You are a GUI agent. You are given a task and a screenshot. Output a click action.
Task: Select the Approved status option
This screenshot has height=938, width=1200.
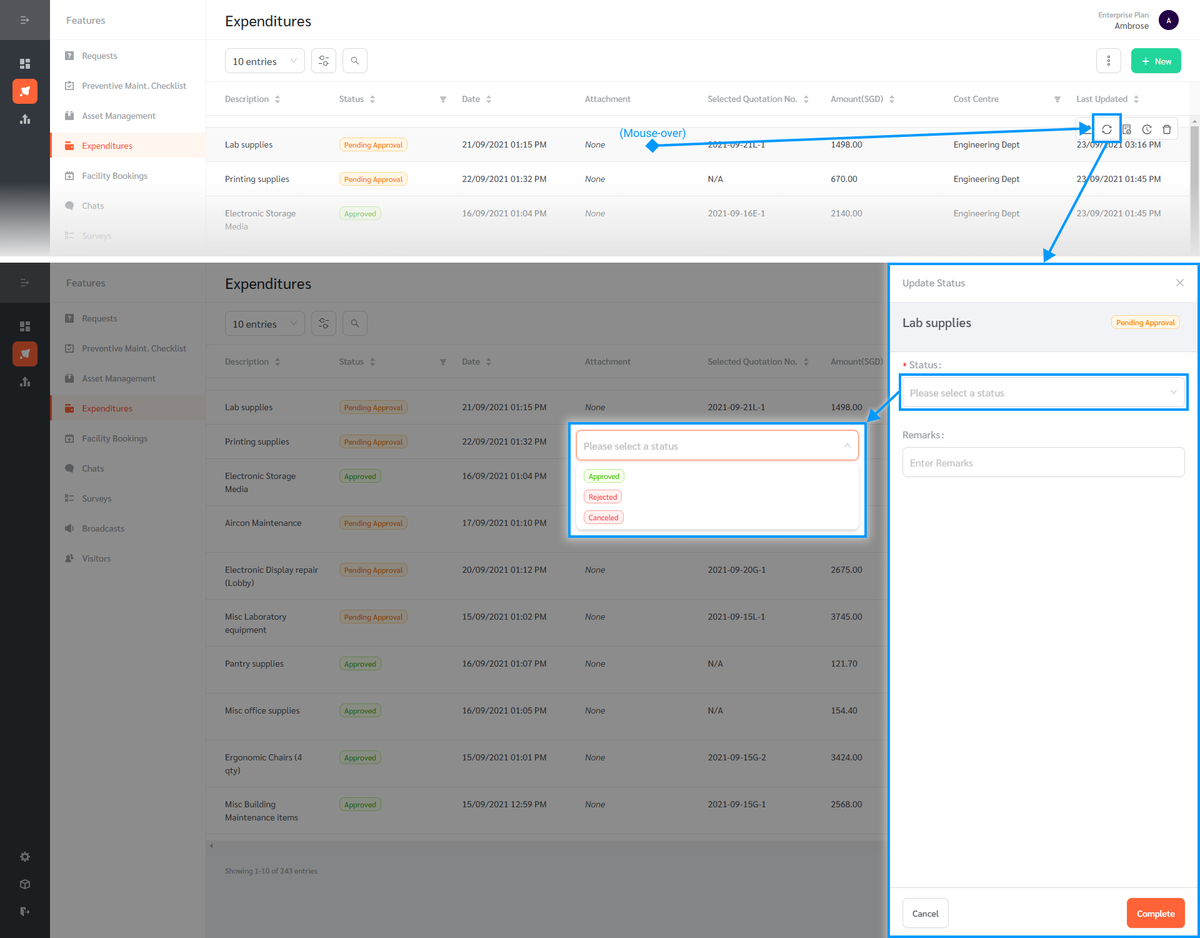click(x=603, y=476)
